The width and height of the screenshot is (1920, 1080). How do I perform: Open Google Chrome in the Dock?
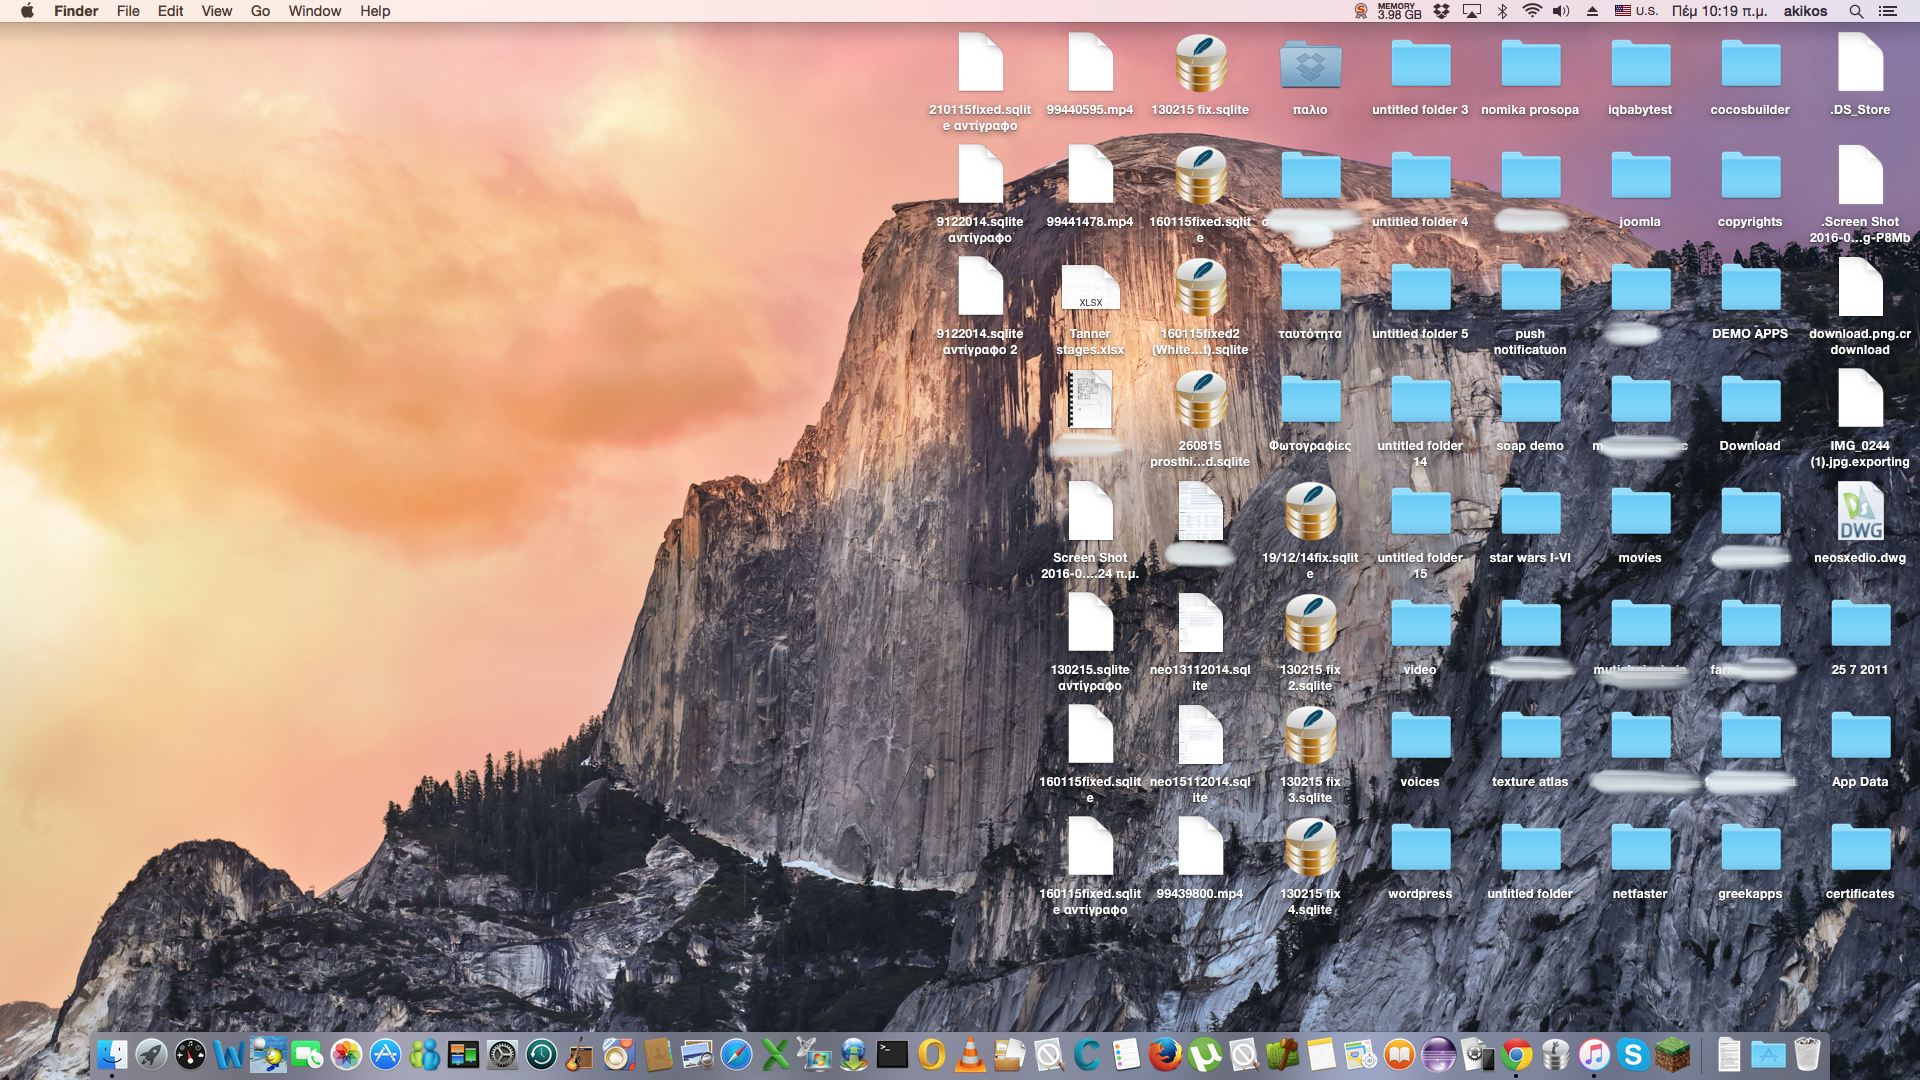coord(1516,1054)
